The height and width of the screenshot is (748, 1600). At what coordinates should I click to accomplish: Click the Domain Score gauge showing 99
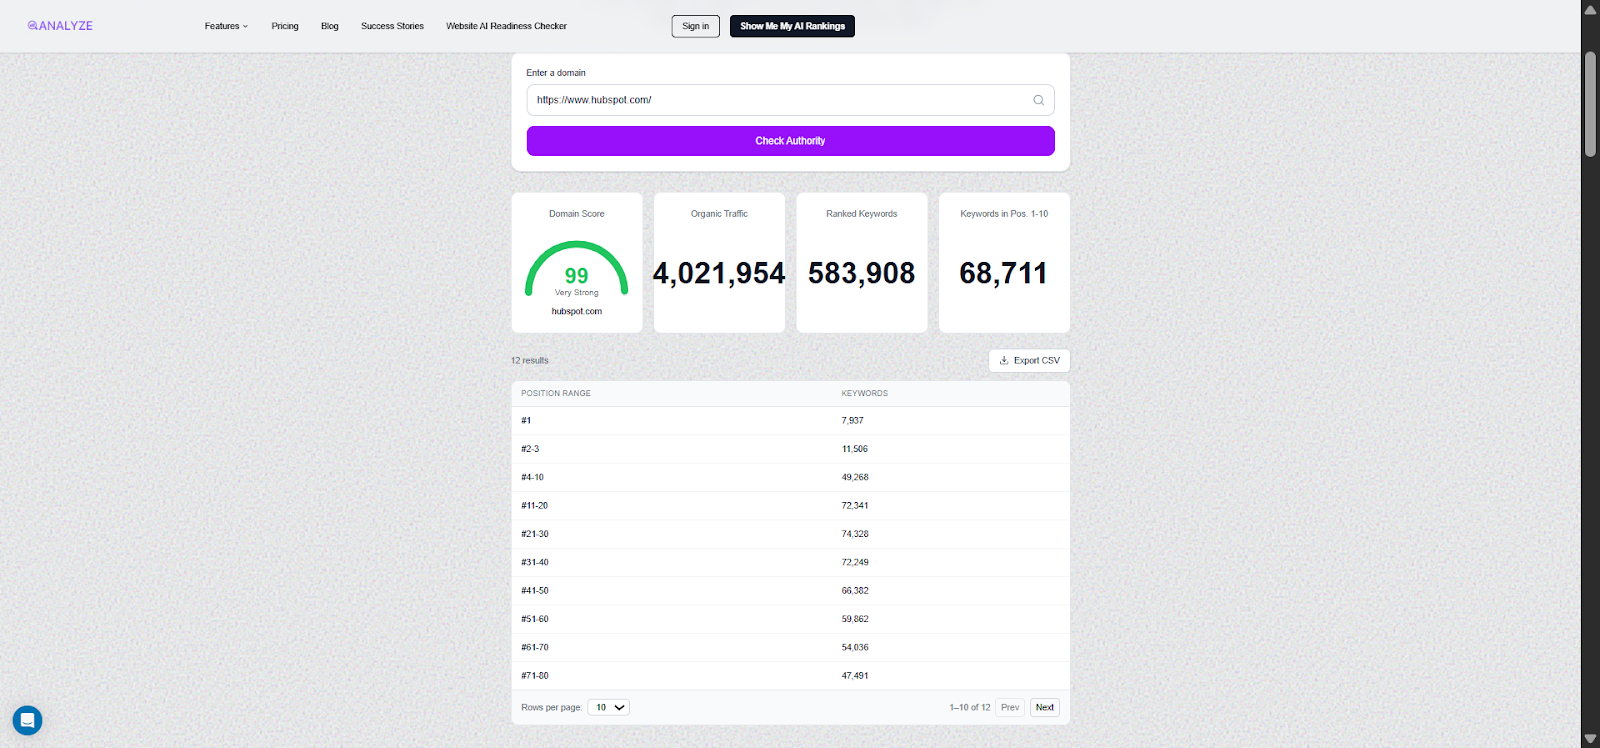[x=577, y=269]
